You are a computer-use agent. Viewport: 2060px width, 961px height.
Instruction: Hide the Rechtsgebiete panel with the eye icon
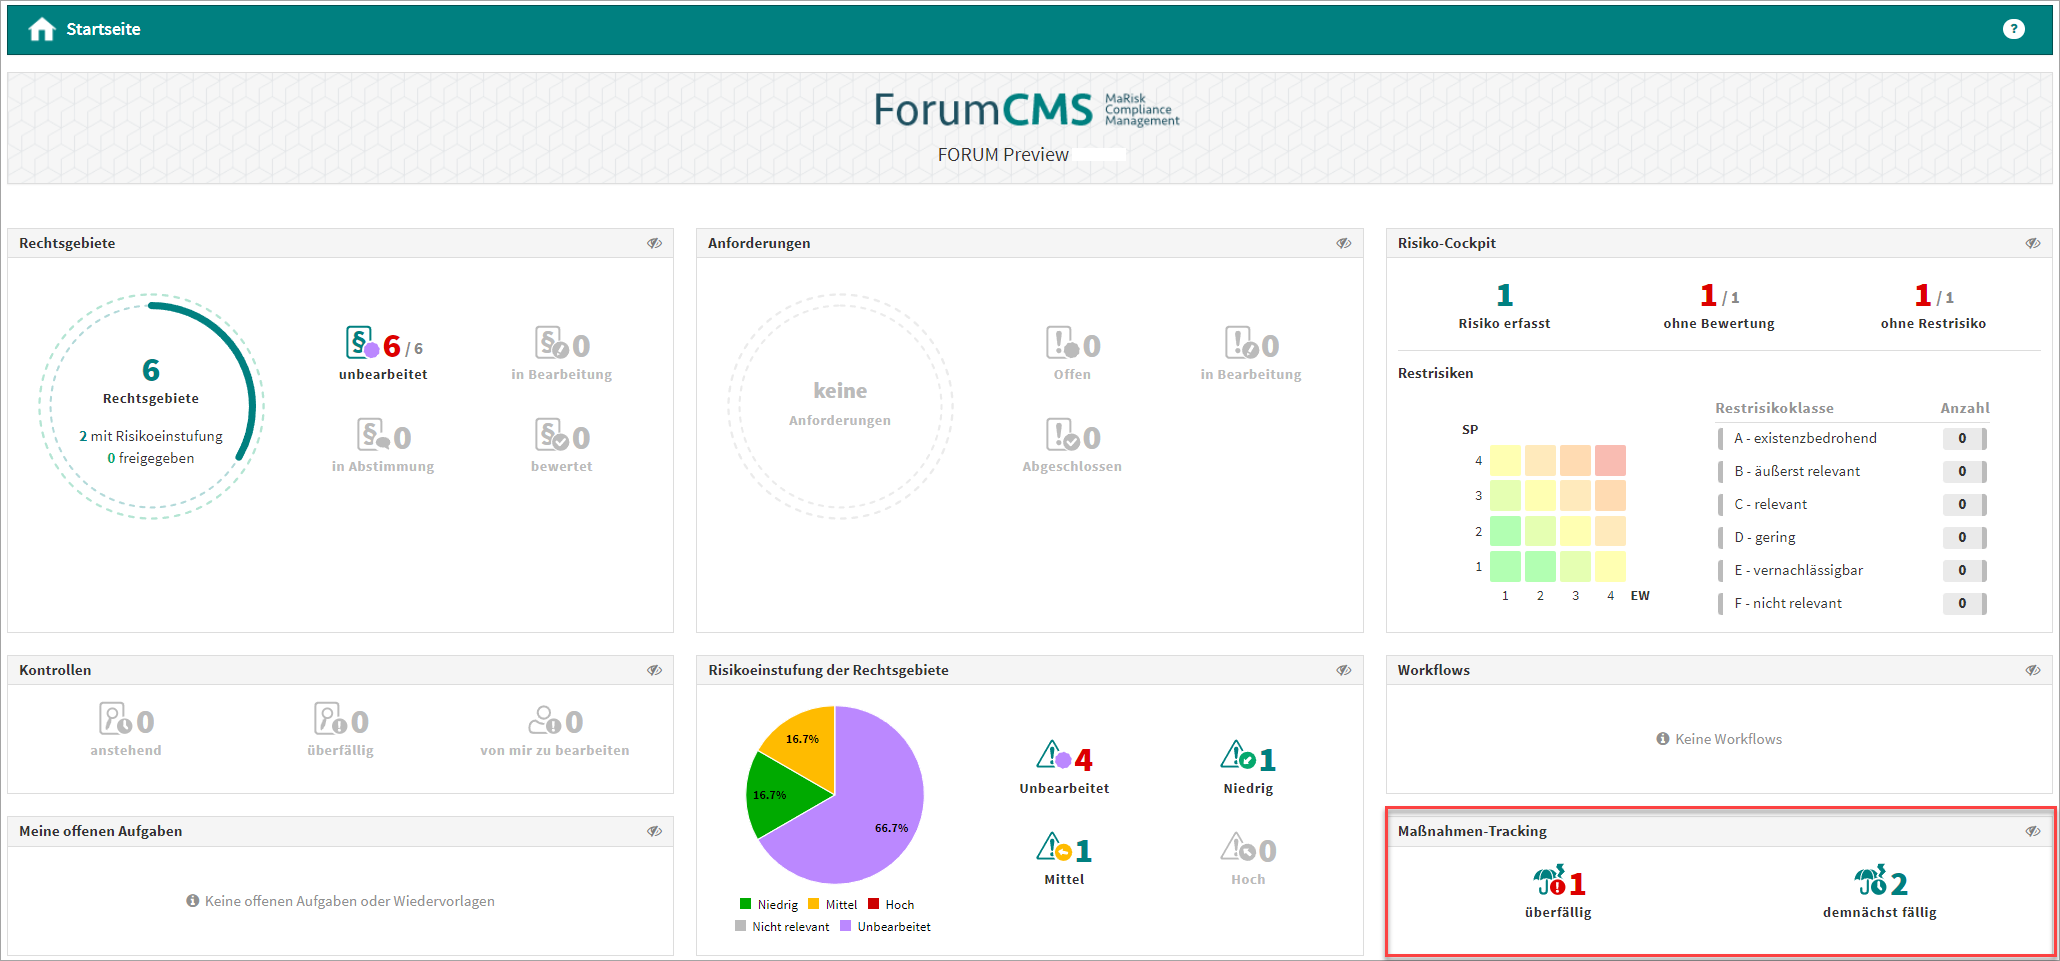654,243
